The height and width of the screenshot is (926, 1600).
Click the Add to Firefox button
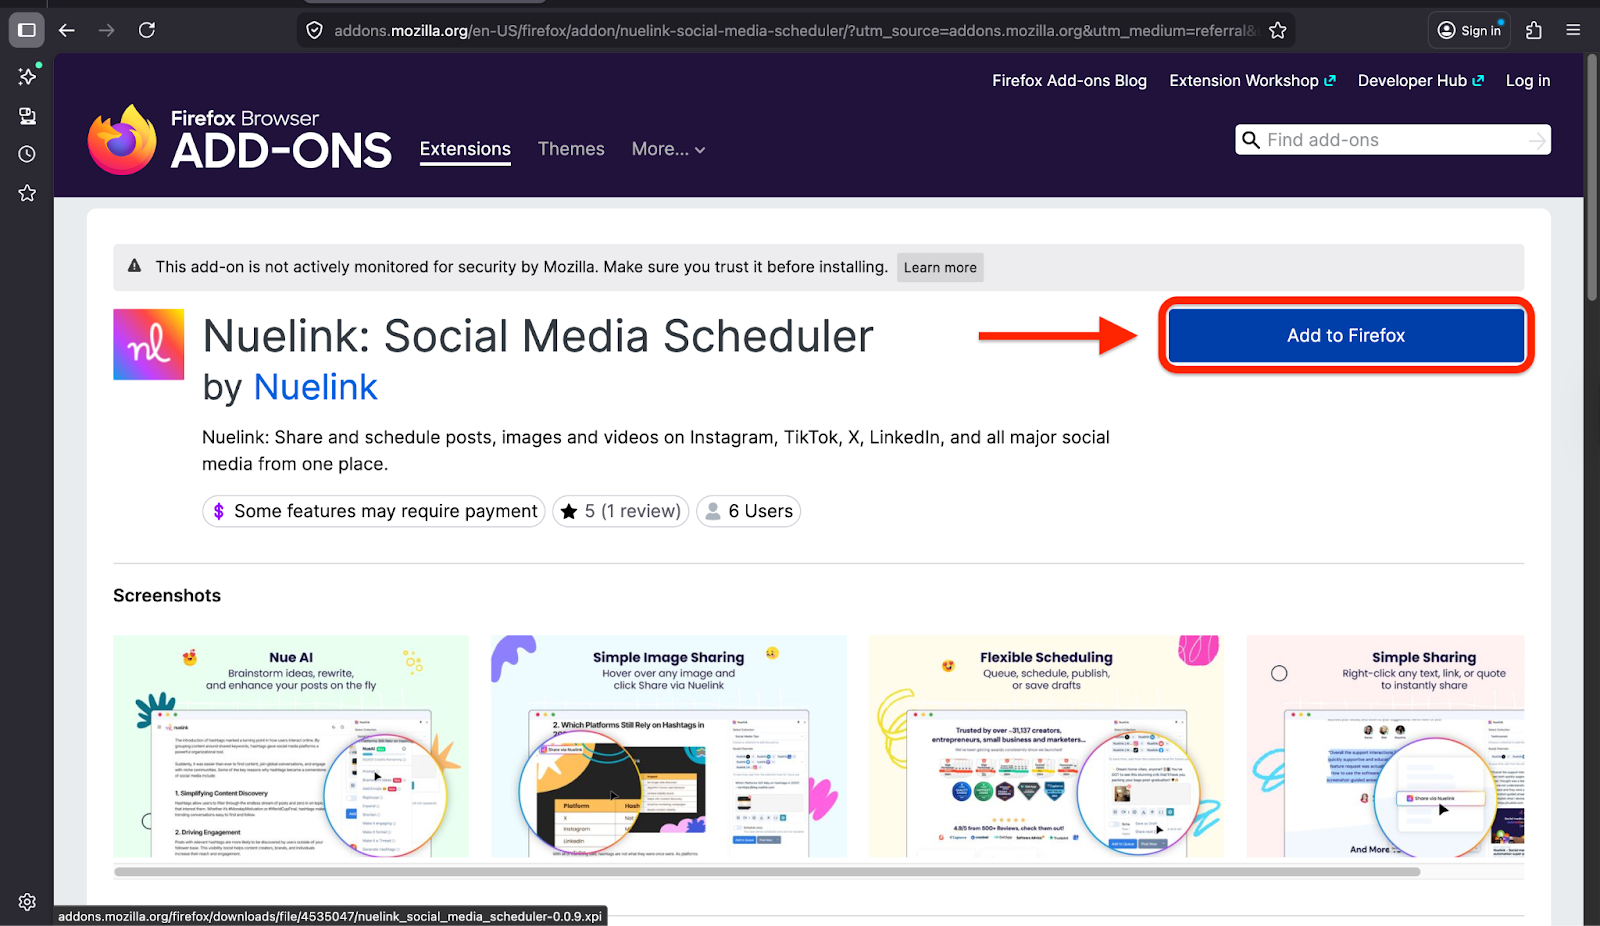[x=1346, y=336]
